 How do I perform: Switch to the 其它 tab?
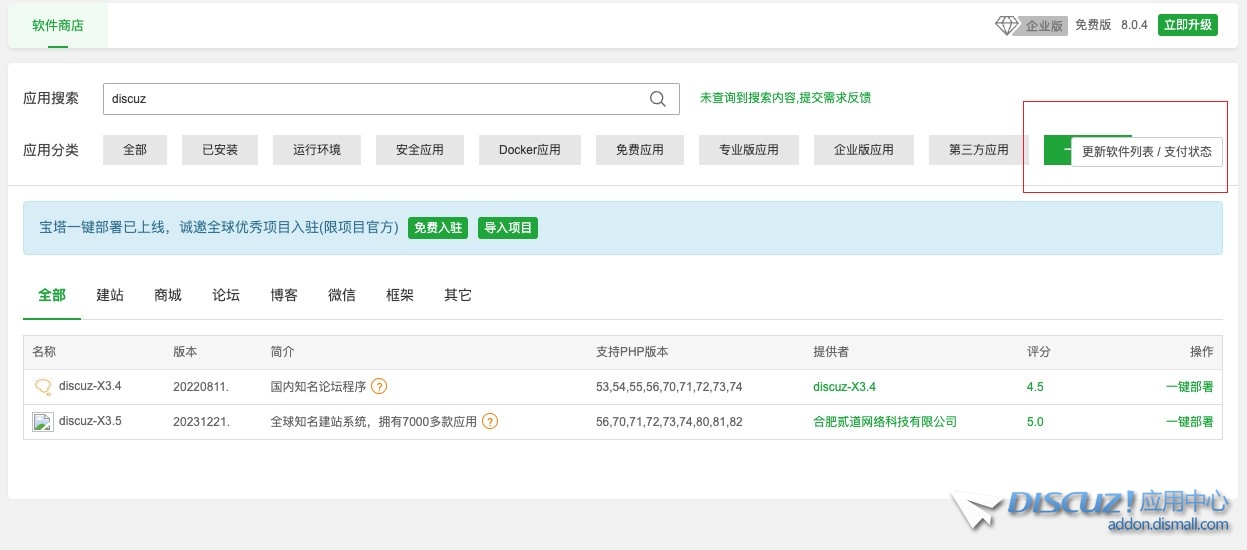pos(458,296)
